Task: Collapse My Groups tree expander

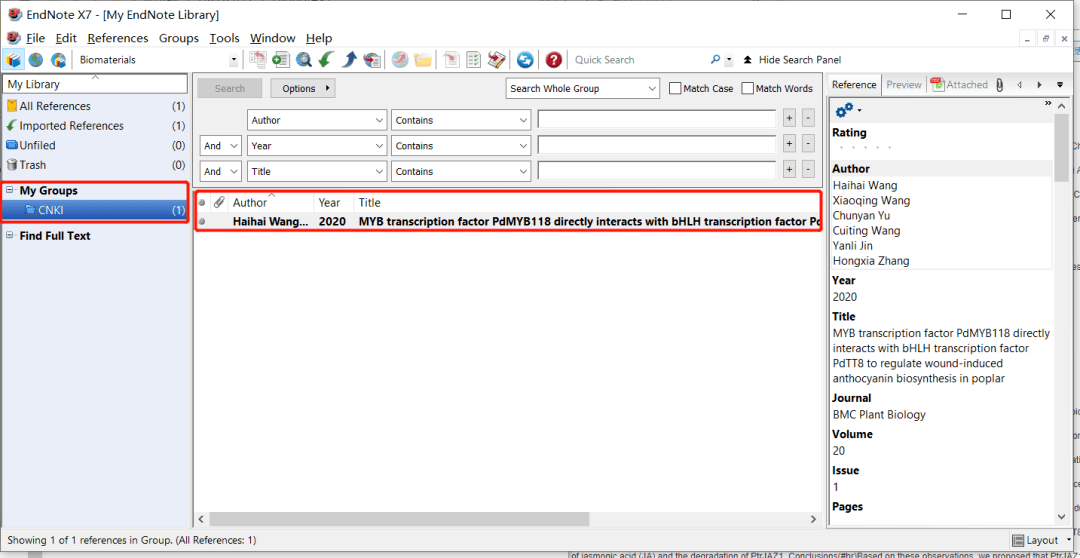Action: coord(10,191)
